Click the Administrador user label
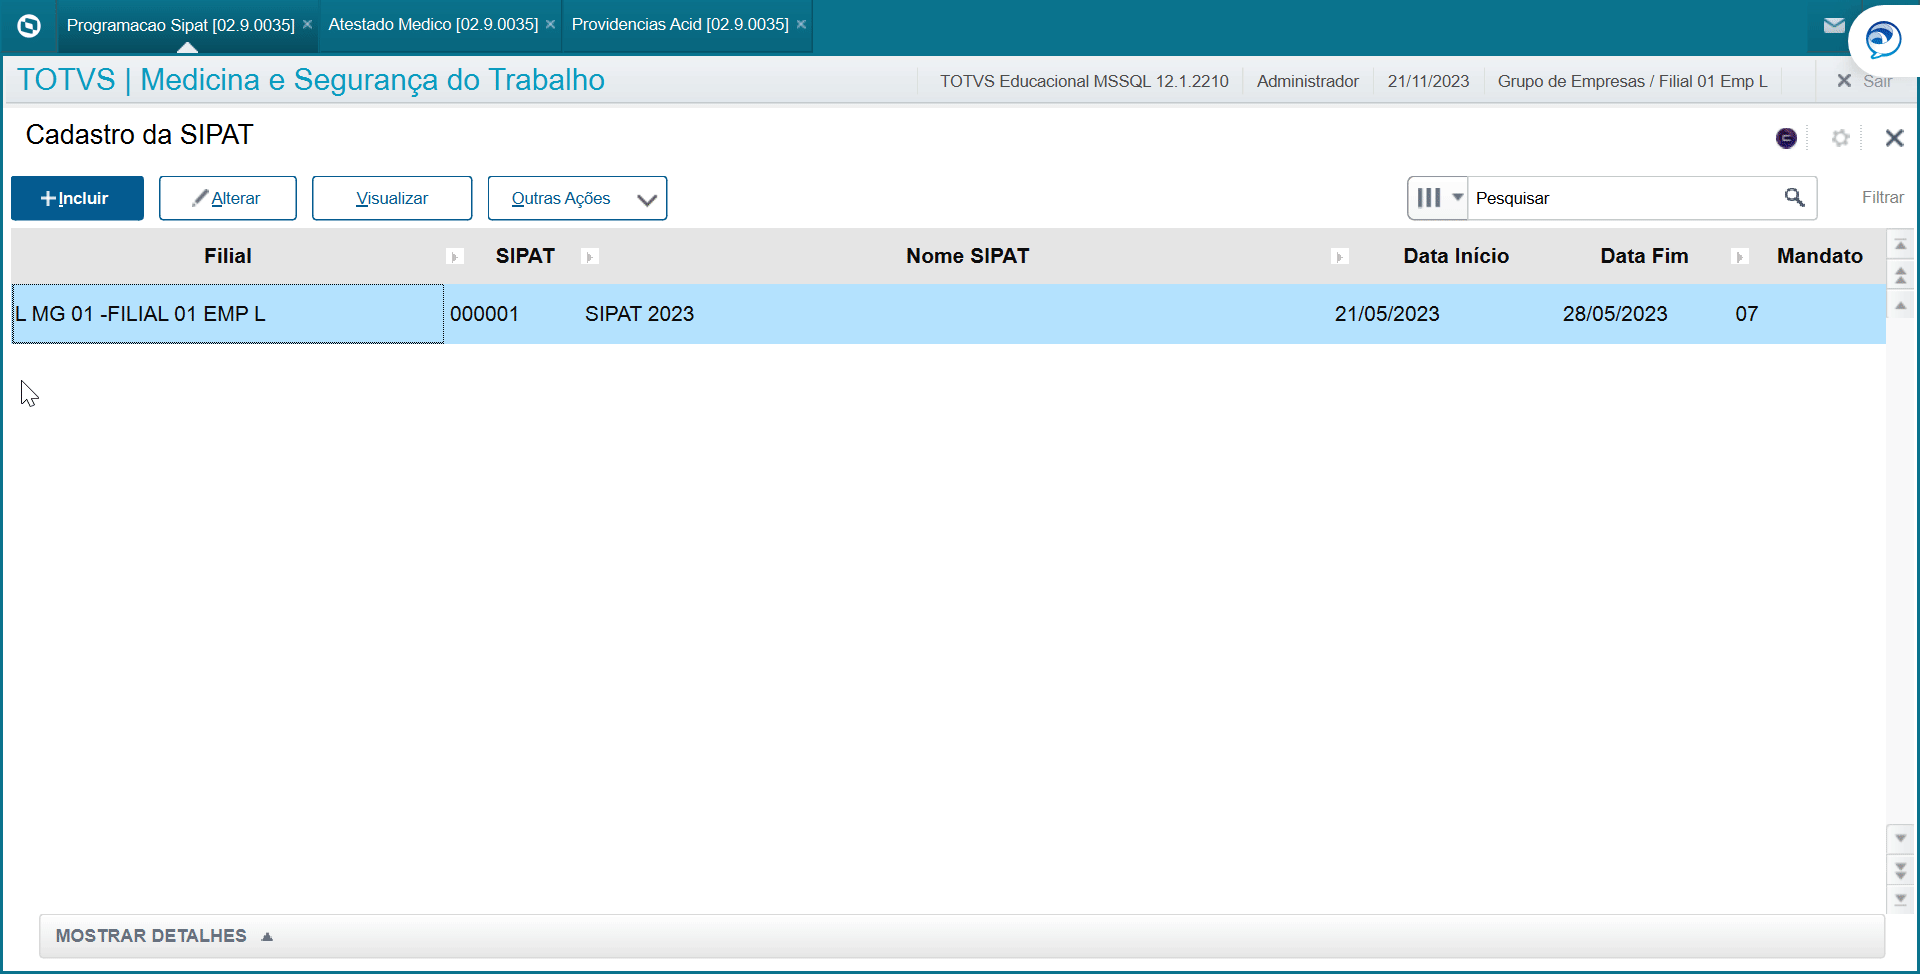 pos(1307,81)
